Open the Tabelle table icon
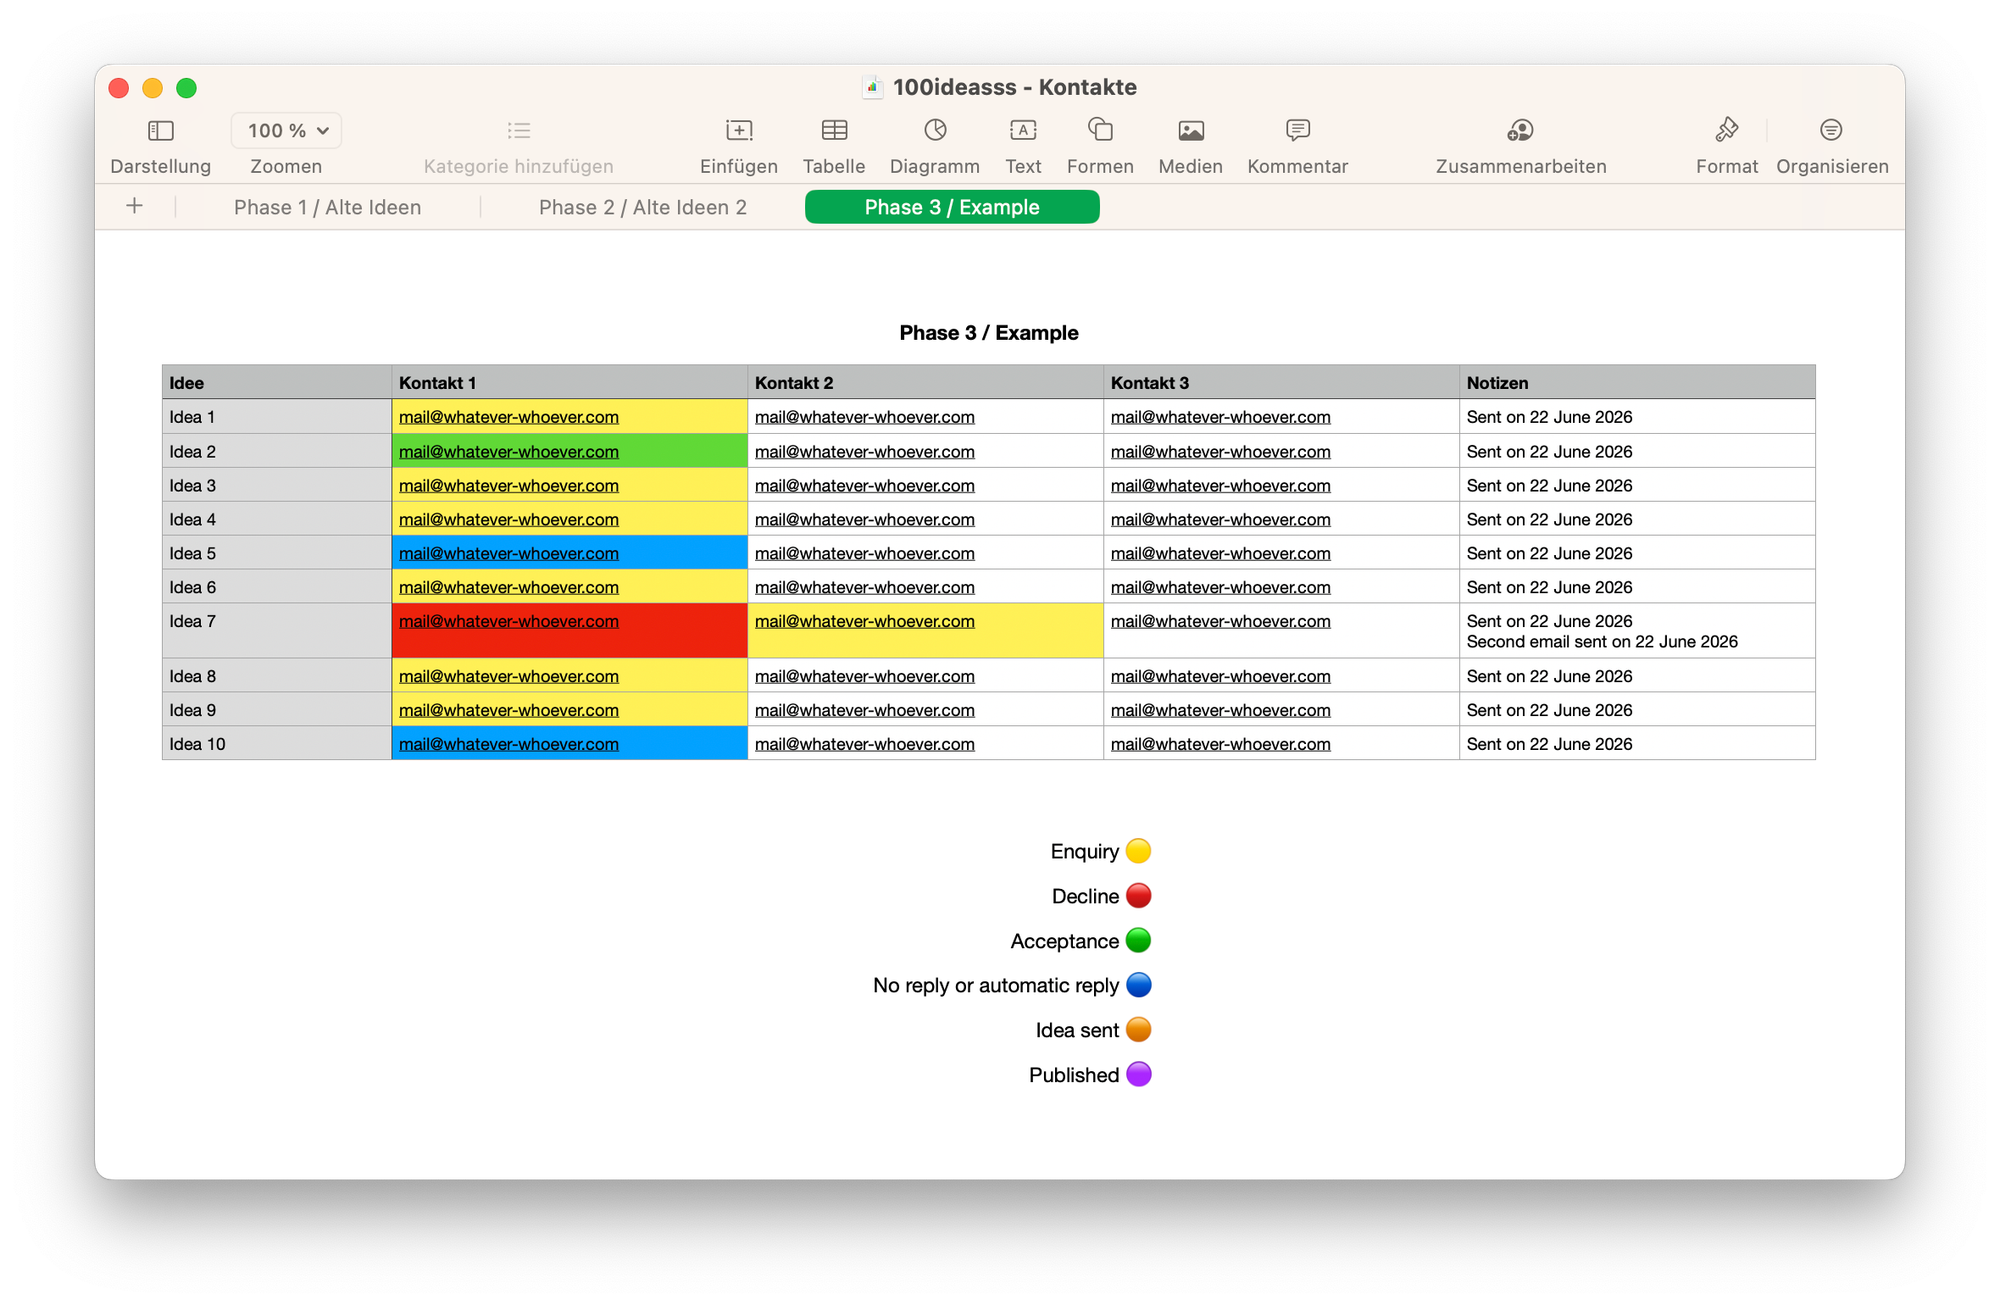 tap(834, 130)
